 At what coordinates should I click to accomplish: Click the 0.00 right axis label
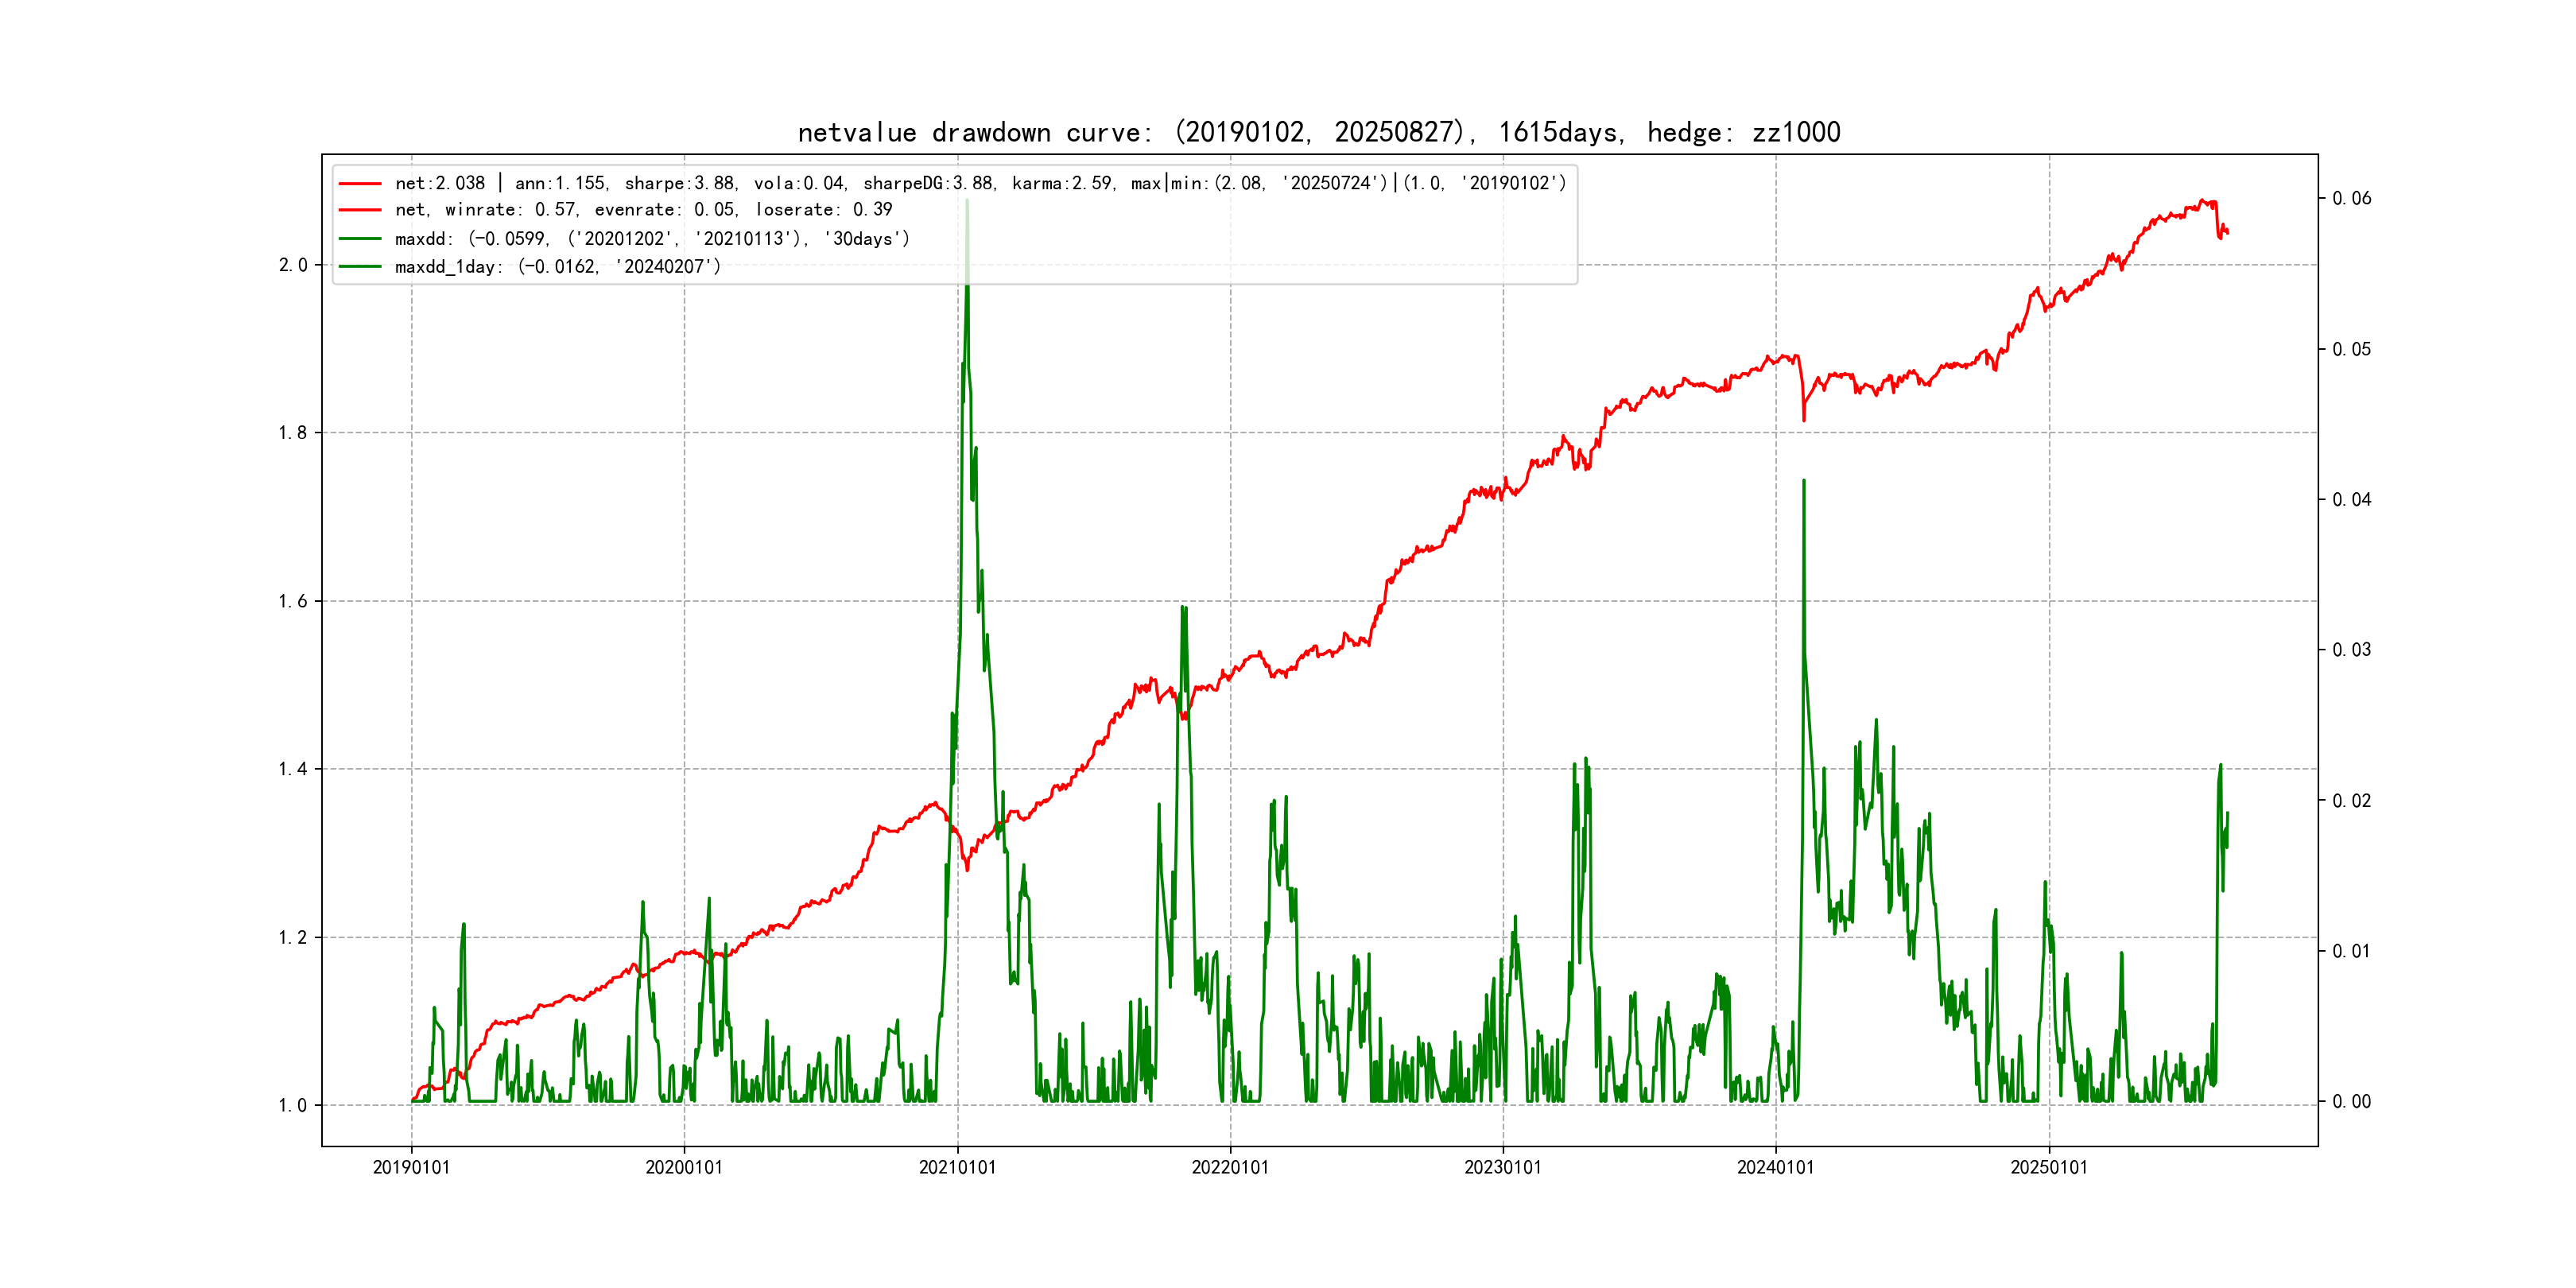point(2351,1102)
